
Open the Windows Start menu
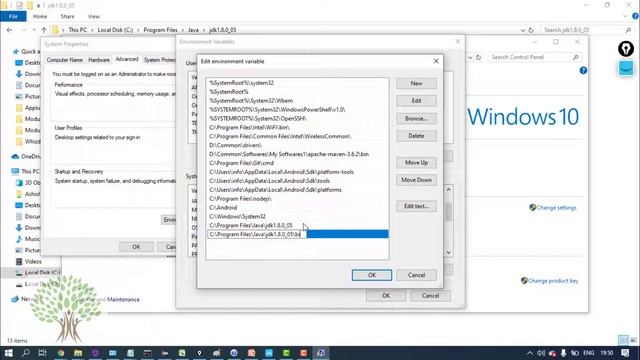click(8, 353)
